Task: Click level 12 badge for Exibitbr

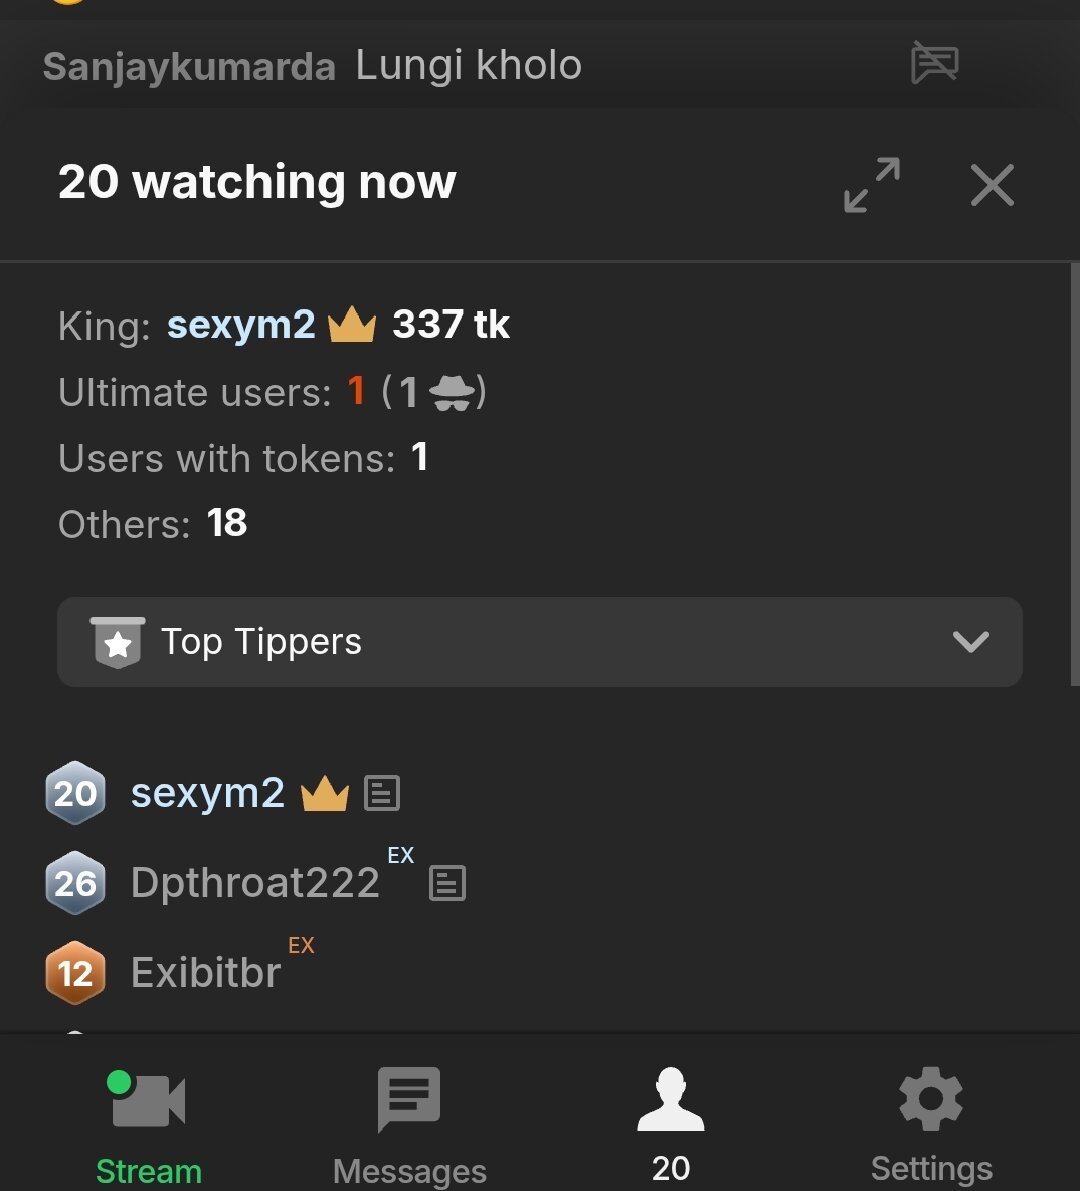Action: click(x=75, y=973)
